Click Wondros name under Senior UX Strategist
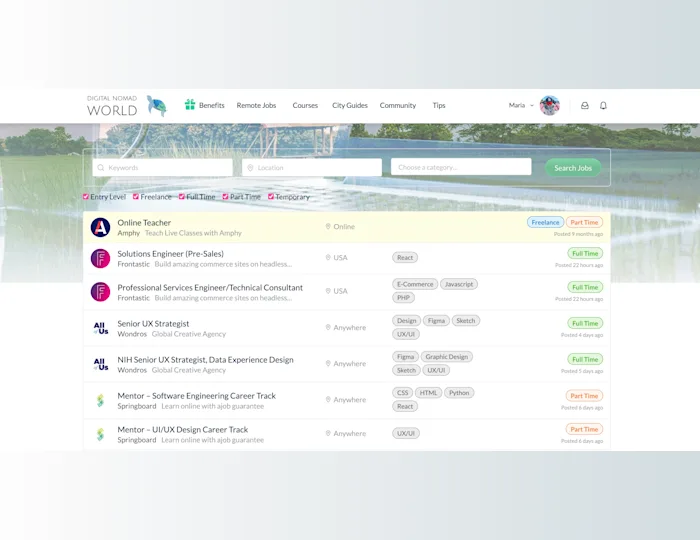This screenshot has width=700, height=540. tap(132, 334)
